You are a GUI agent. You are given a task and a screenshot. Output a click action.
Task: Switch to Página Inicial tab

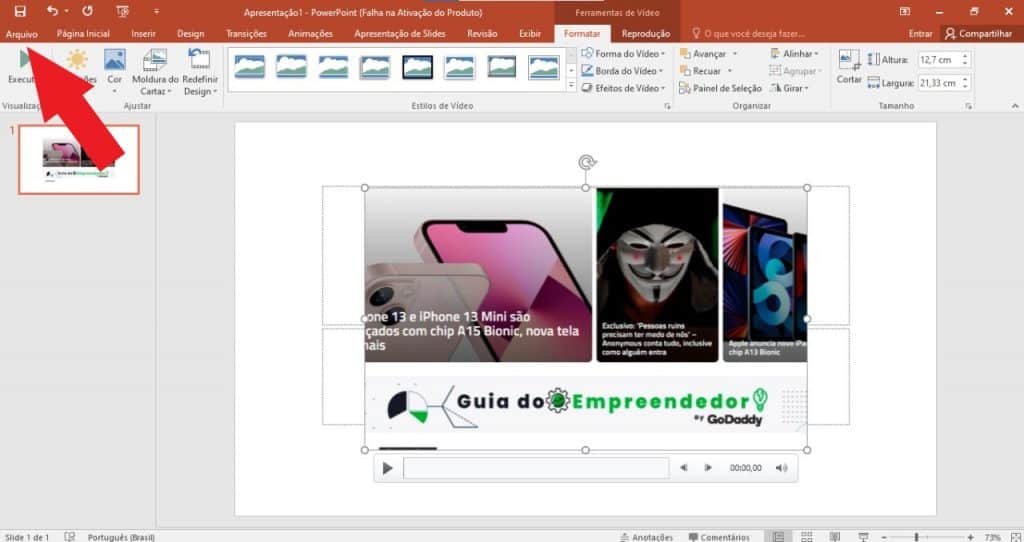pos(83,33)
